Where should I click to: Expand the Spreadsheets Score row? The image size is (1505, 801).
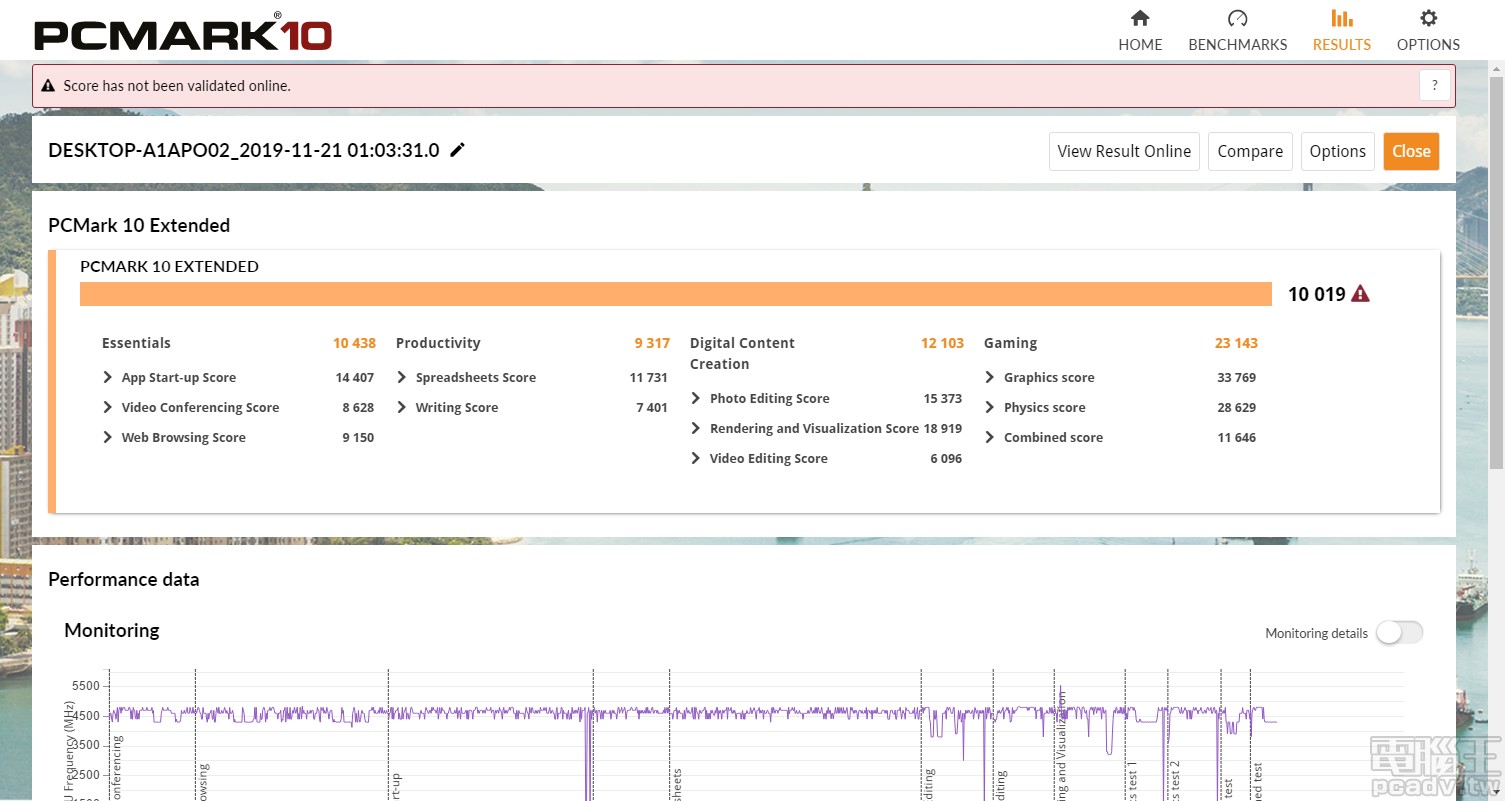click(x=402, y=378)
